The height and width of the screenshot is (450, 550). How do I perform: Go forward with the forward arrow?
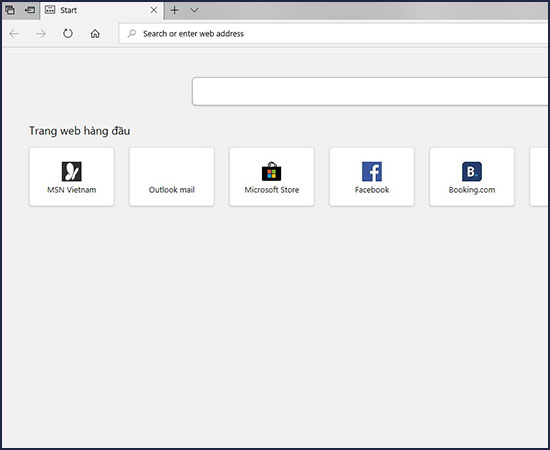coord(41,34)
